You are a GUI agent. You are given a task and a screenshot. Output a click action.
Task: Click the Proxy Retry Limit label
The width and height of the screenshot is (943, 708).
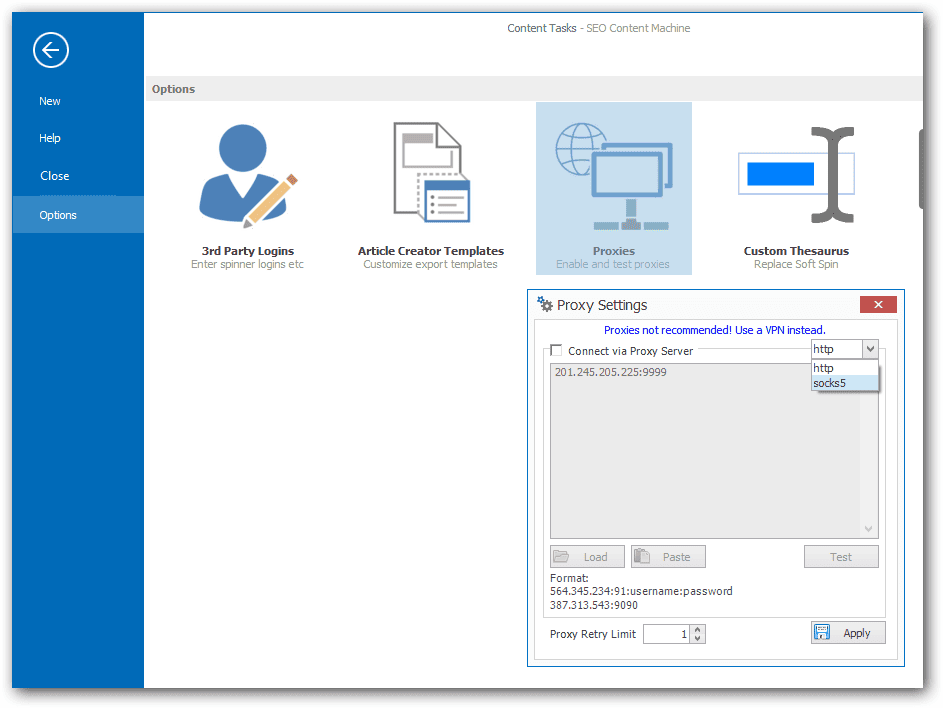[x=592, y=634]
